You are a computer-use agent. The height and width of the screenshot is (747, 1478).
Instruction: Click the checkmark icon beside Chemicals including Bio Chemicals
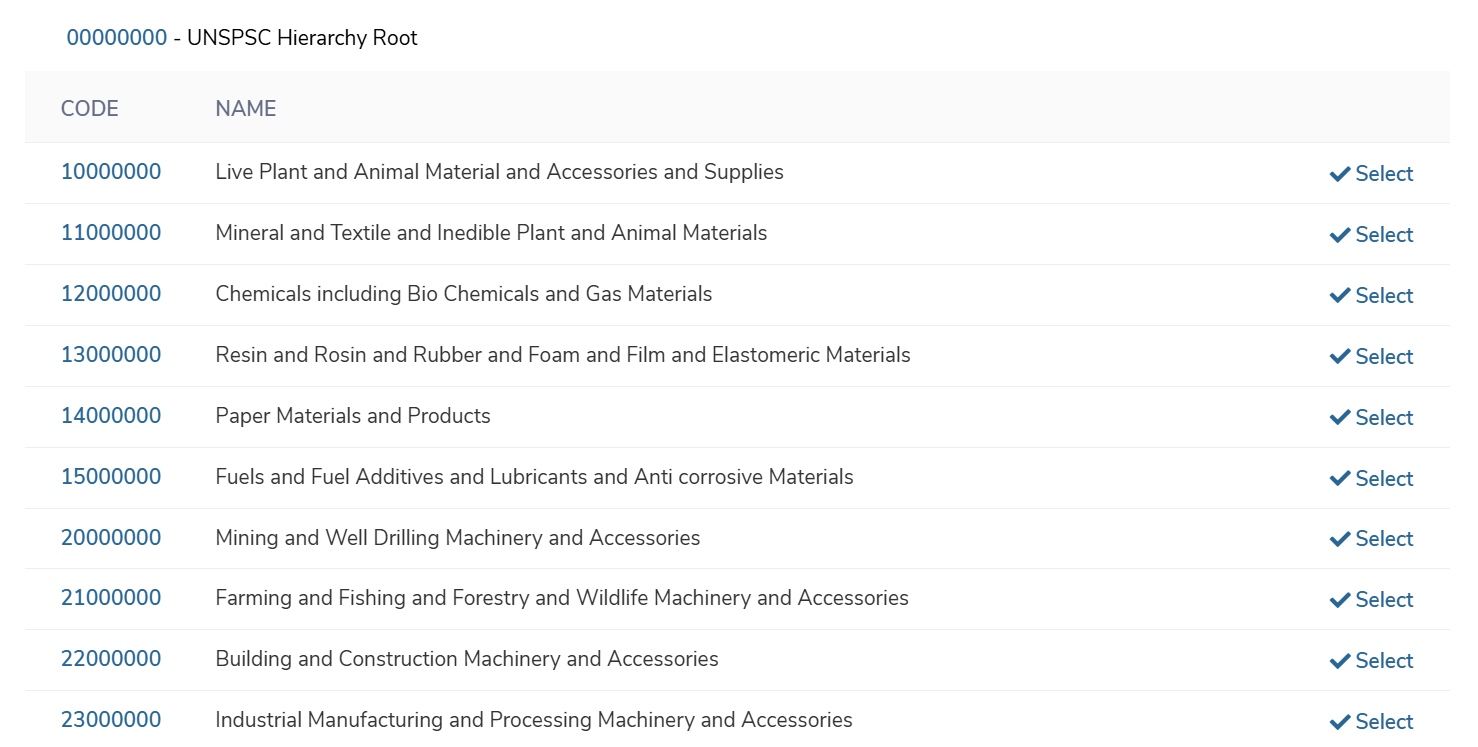pyautogui.click(x=1340, y=296)
